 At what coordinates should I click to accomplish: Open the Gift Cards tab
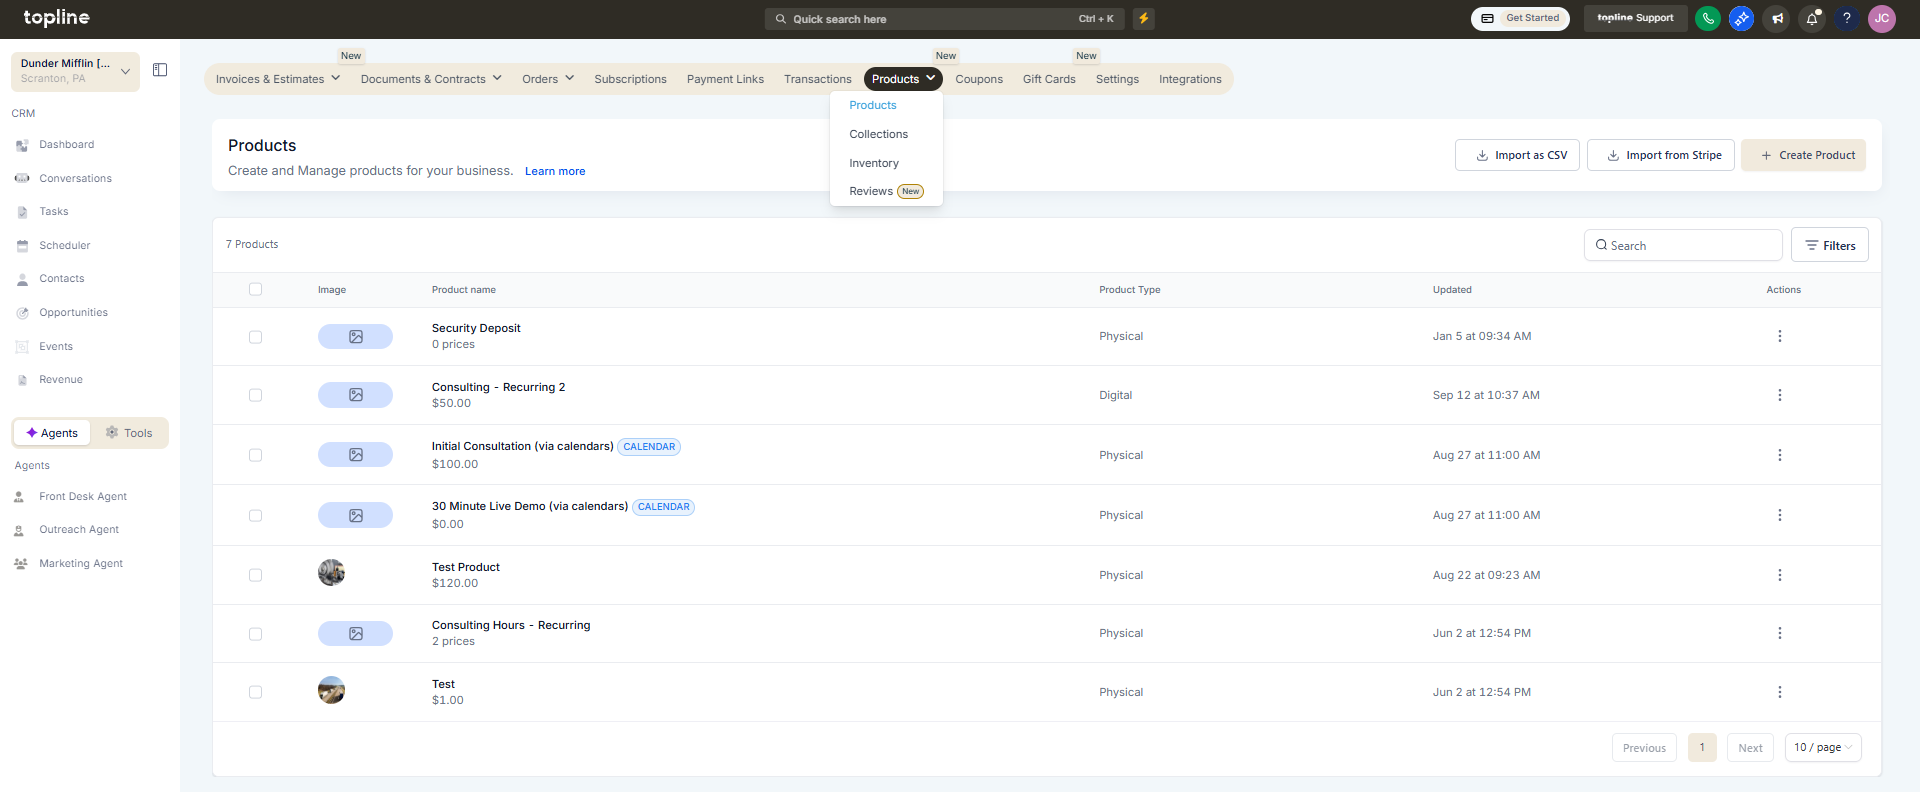tap(1049, 79)
